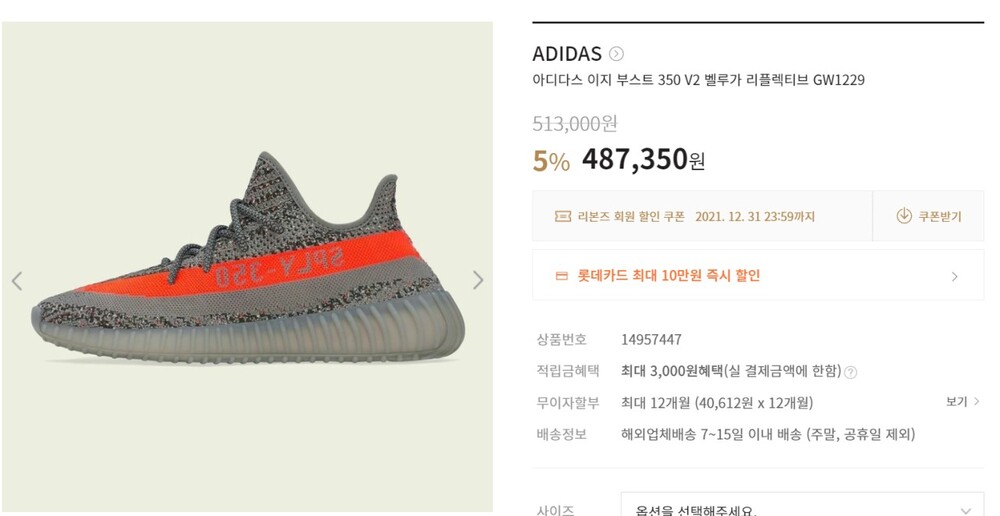Expand installment details via 보기 arrow
Image resolution: width=1000 pixels, height=516 pixels.
[x=977, y=402]
